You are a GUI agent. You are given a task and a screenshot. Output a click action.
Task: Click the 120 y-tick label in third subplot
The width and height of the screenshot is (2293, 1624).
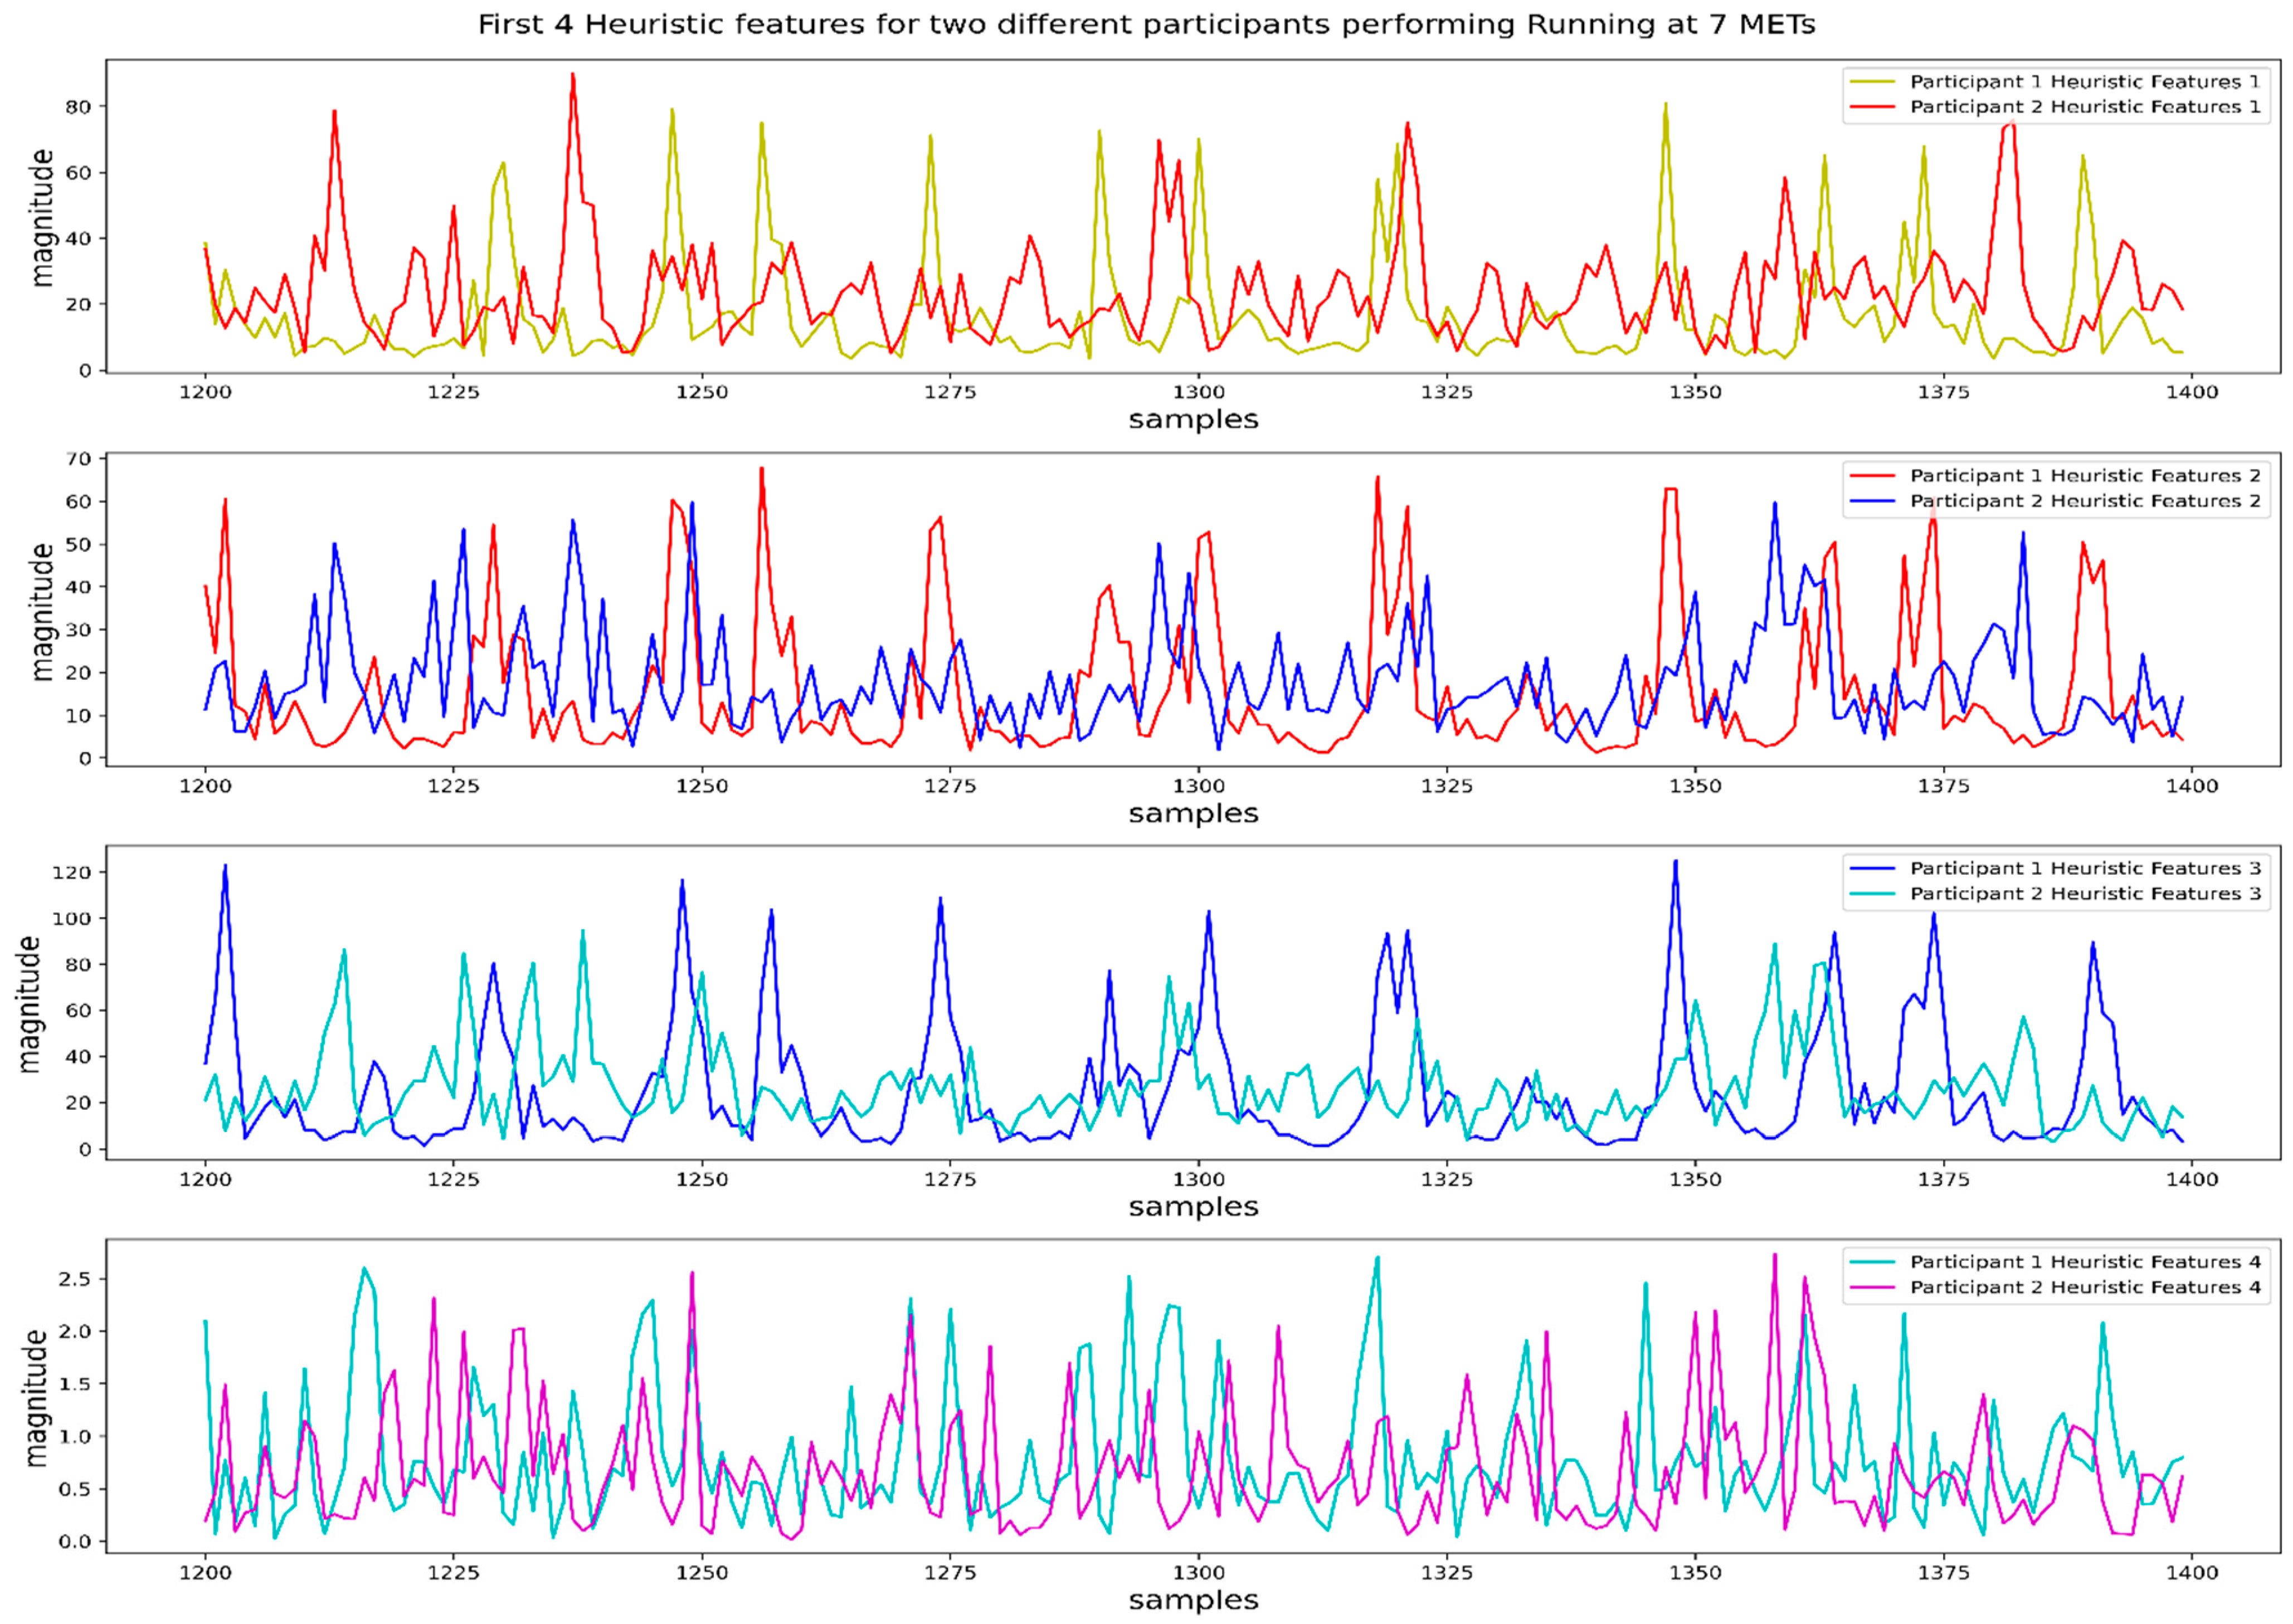[x=71, y=872]
